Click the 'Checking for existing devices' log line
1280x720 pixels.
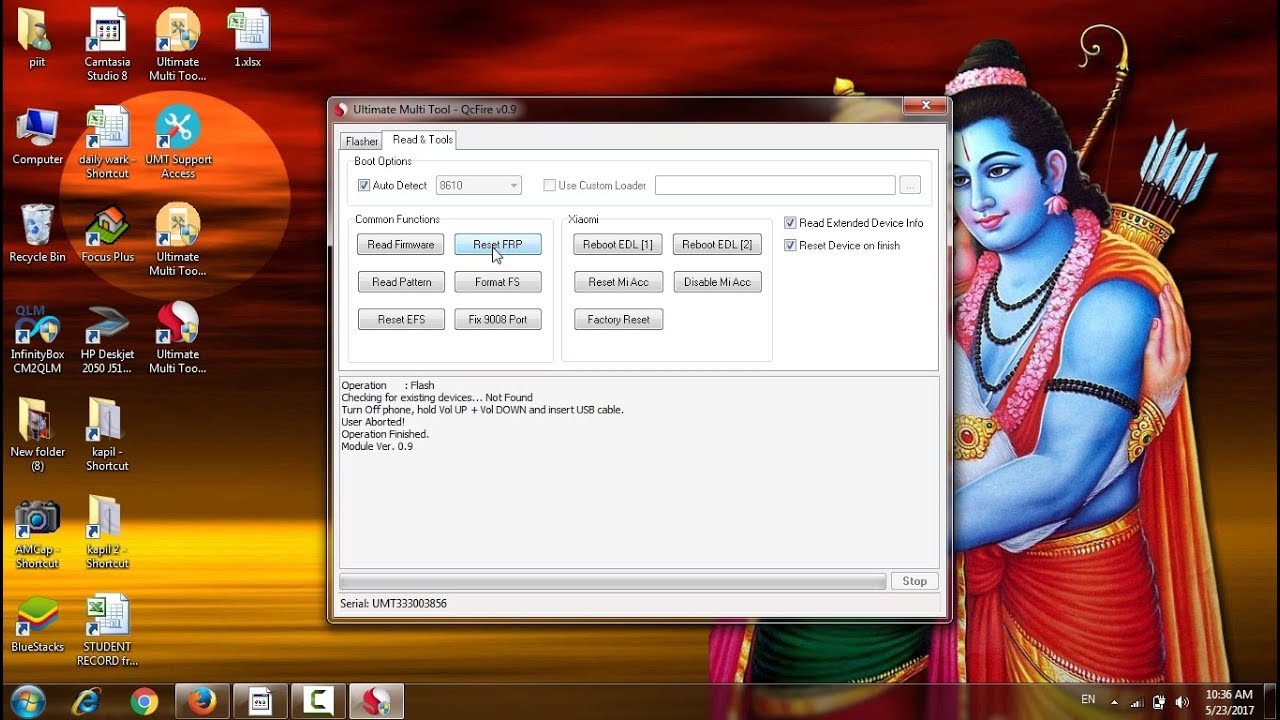[x=437, y=397]
